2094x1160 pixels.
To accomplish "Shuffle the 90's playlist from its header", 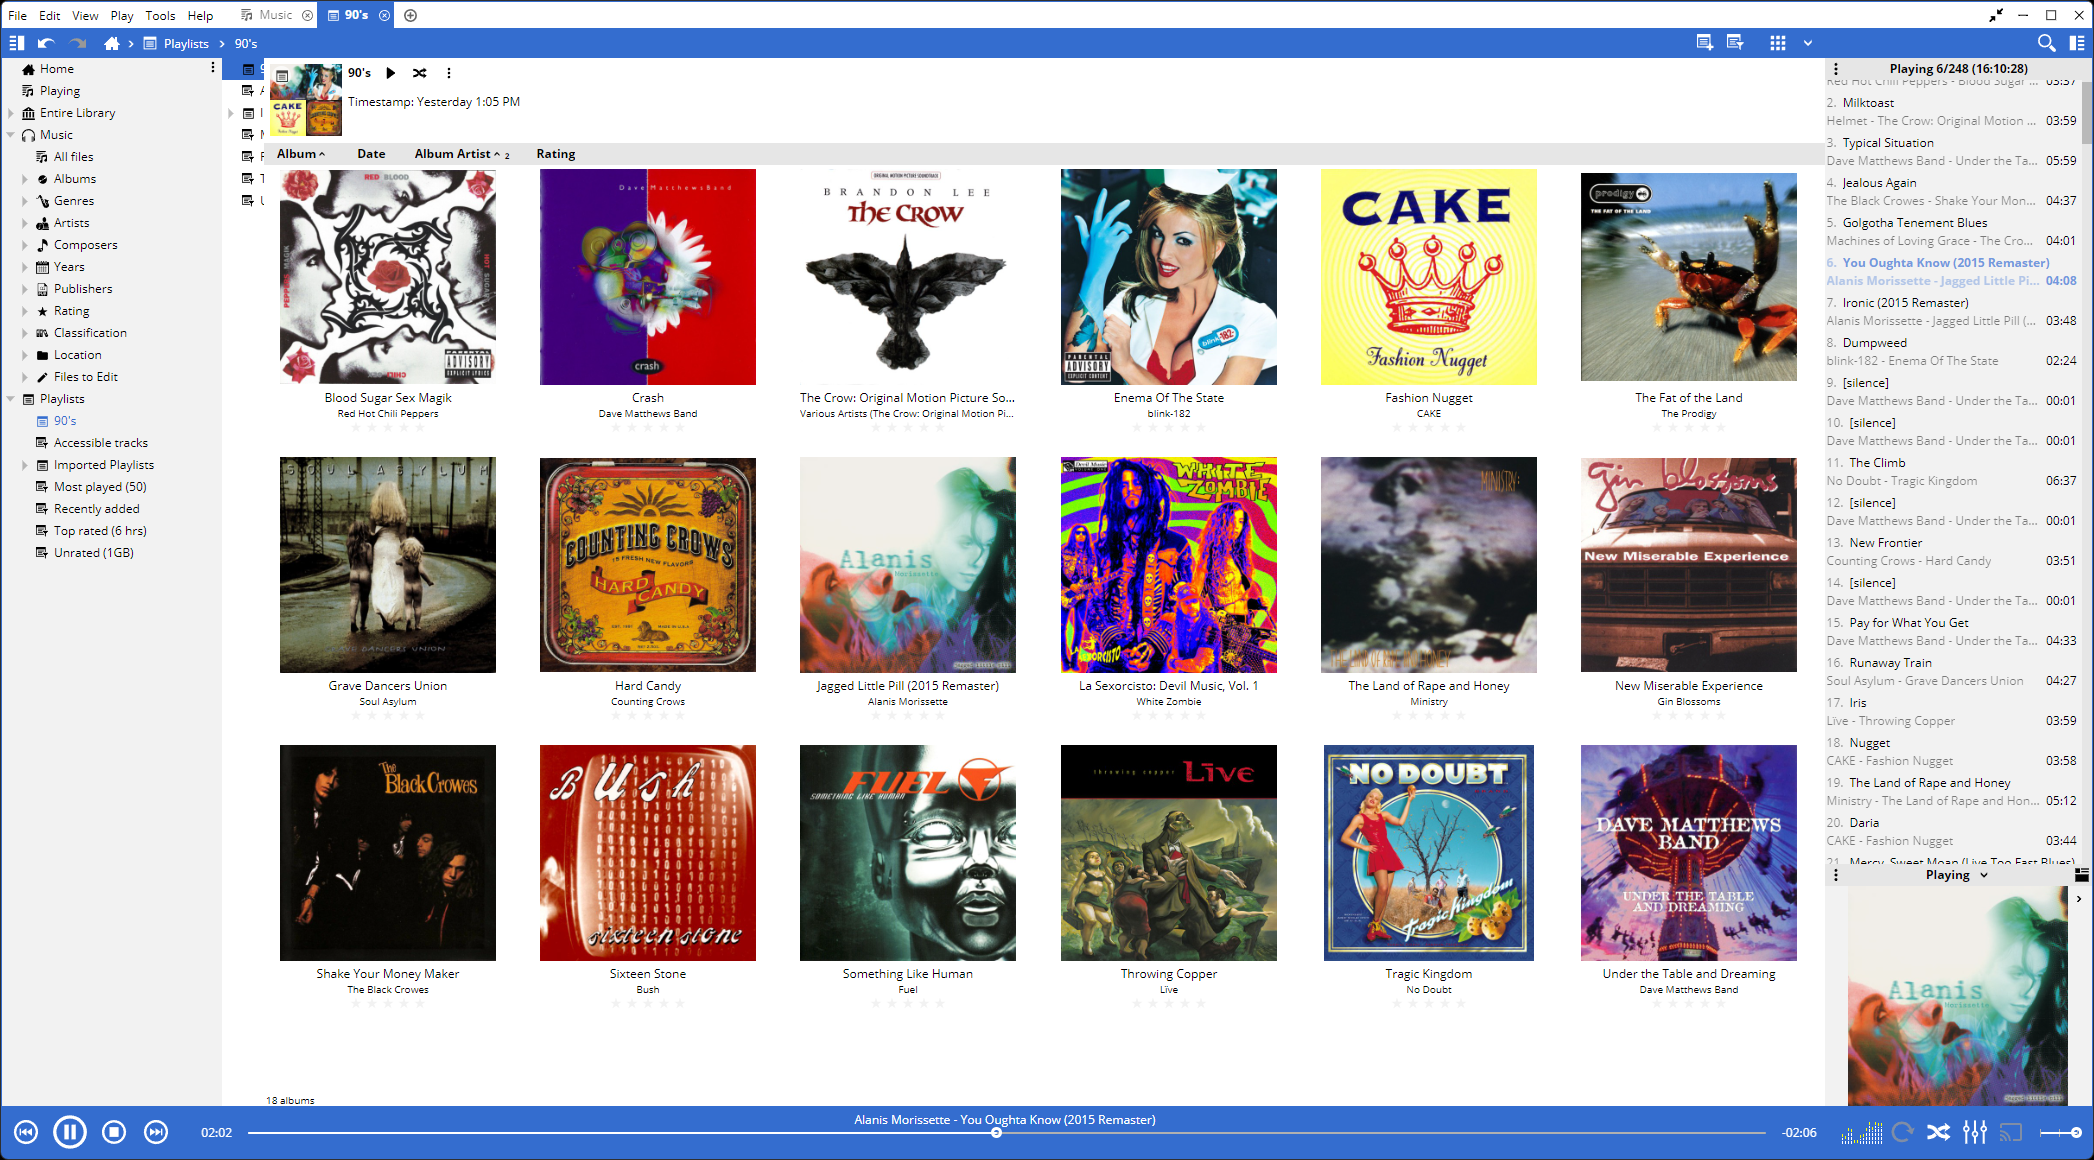I will [420, 73].
